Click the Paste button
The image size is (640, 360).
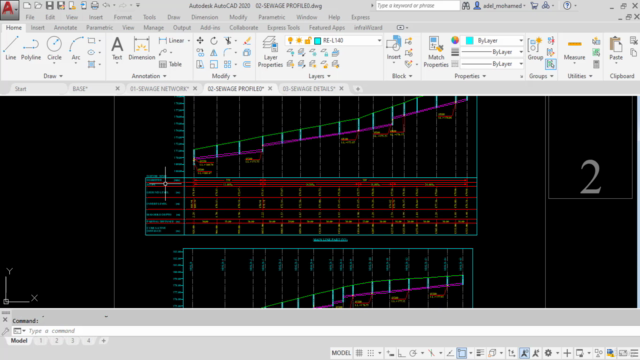[616, 49]
